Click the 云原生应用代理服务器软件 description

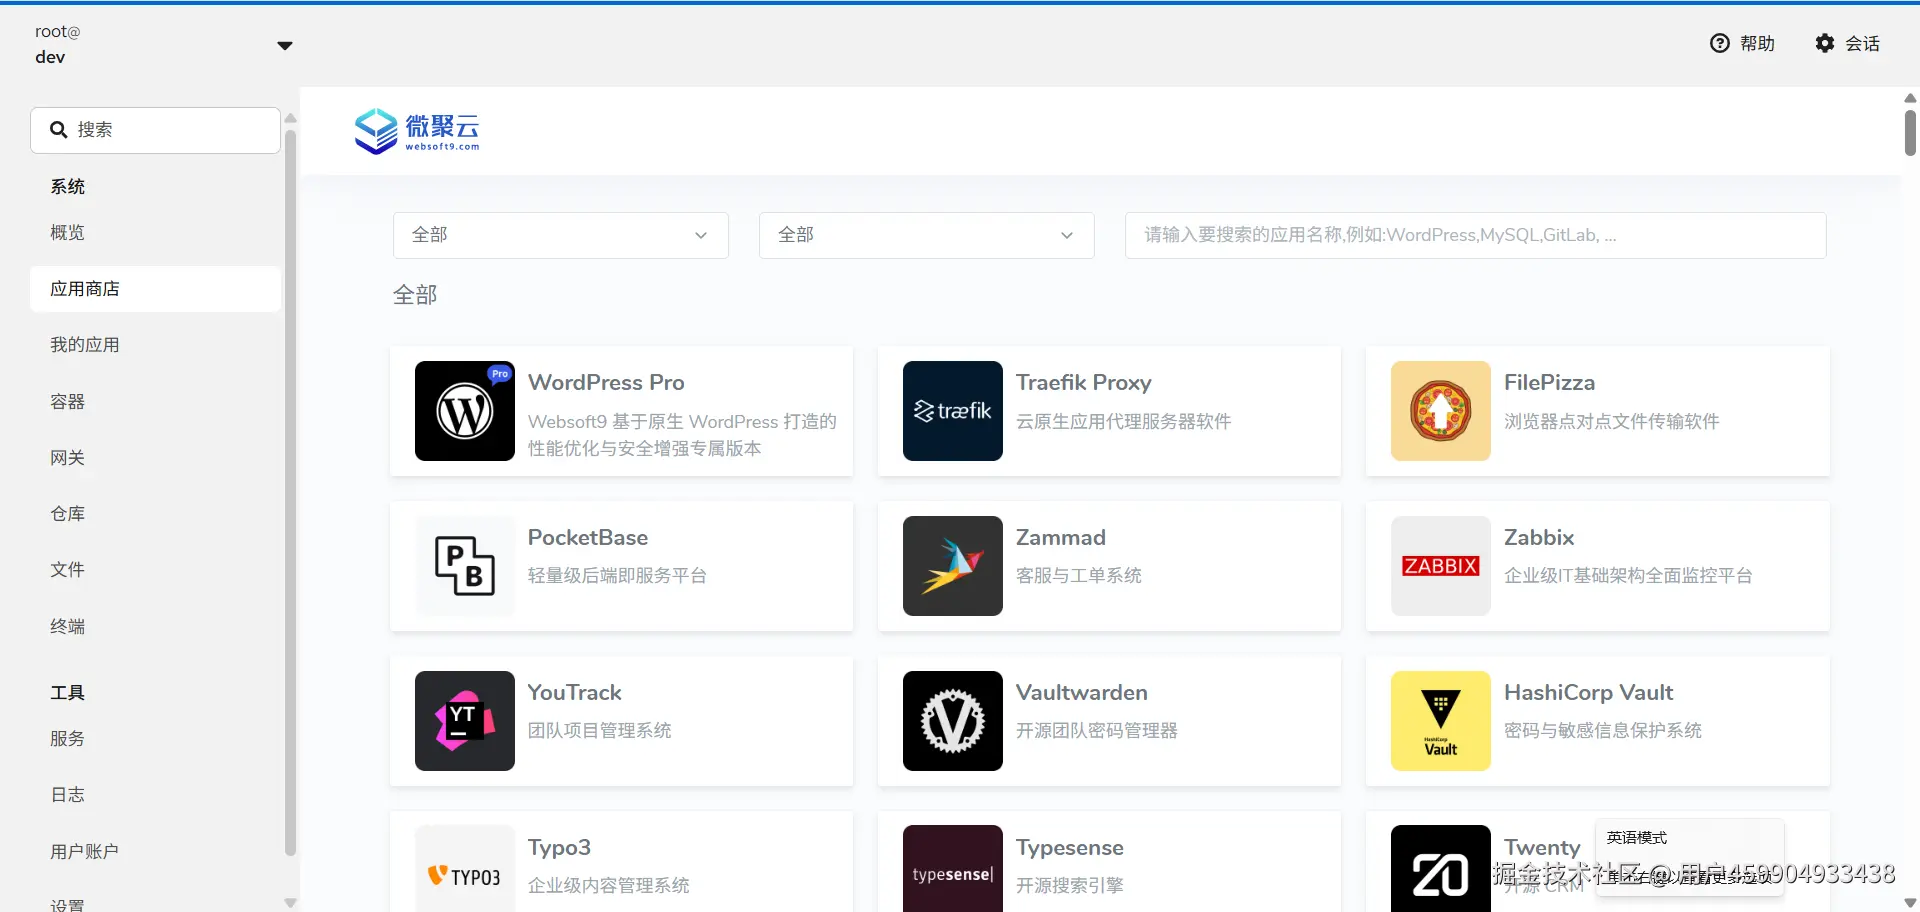pos(1124,421)
